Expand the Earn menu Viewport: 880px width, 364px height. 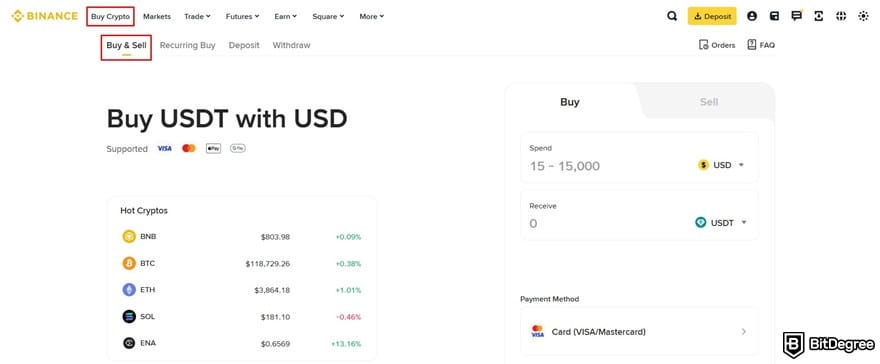(x=286, y=16)
